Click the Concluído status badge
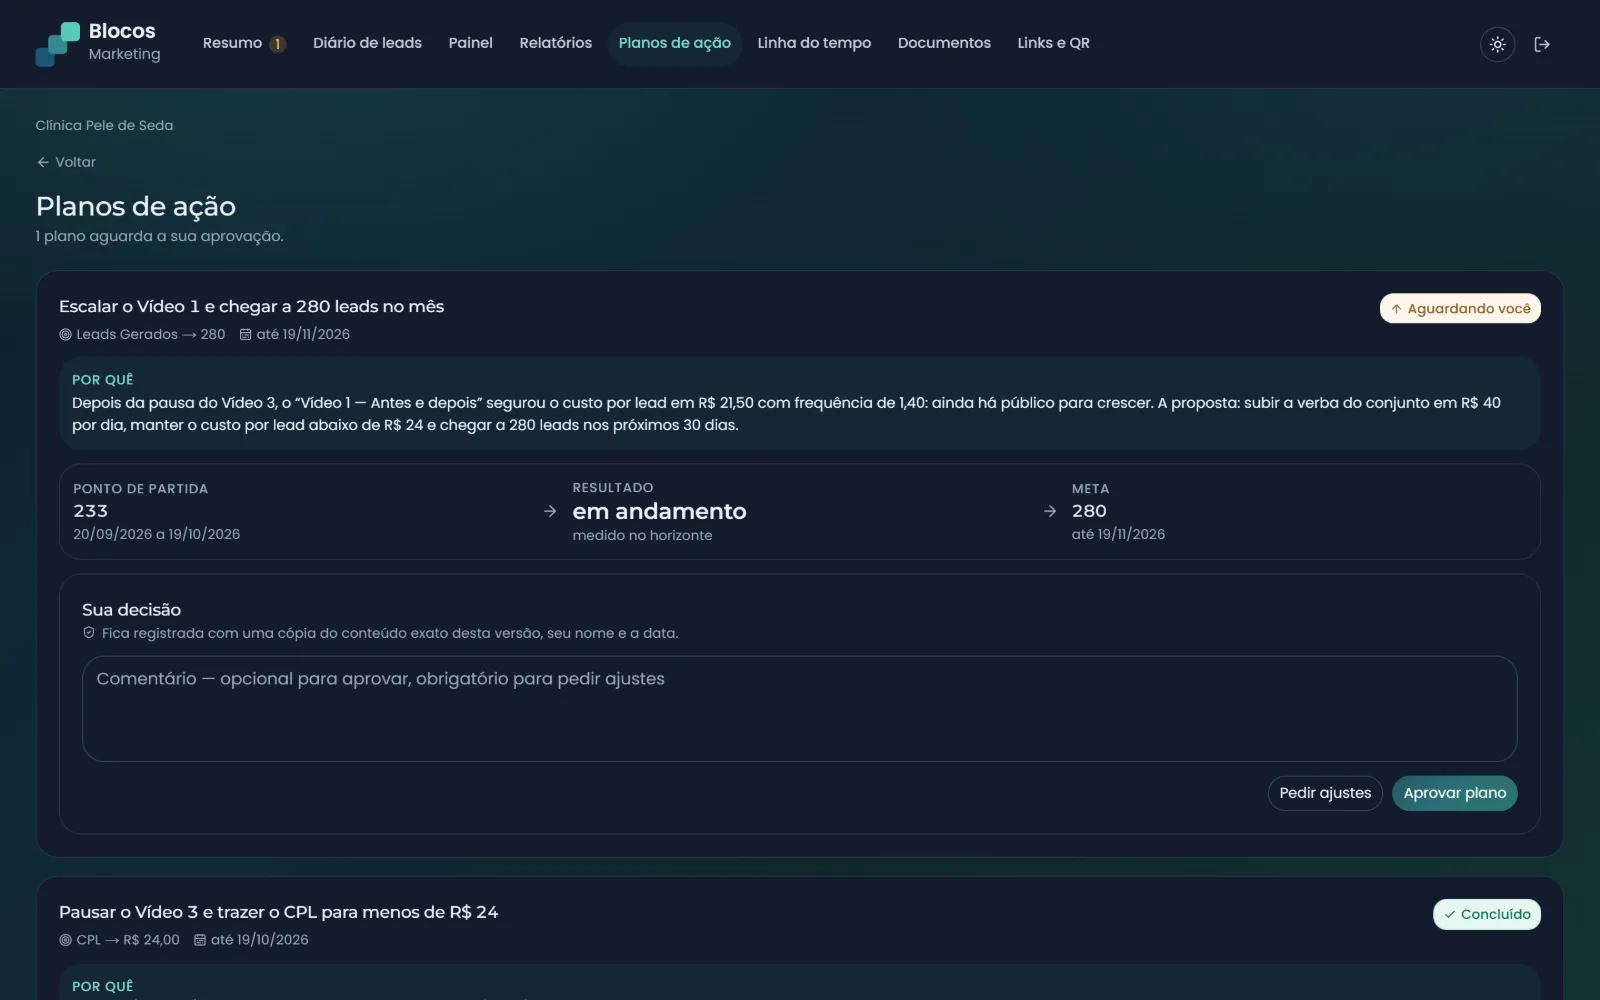The image size is (1600, 1000). click(x=1487, y=914)
